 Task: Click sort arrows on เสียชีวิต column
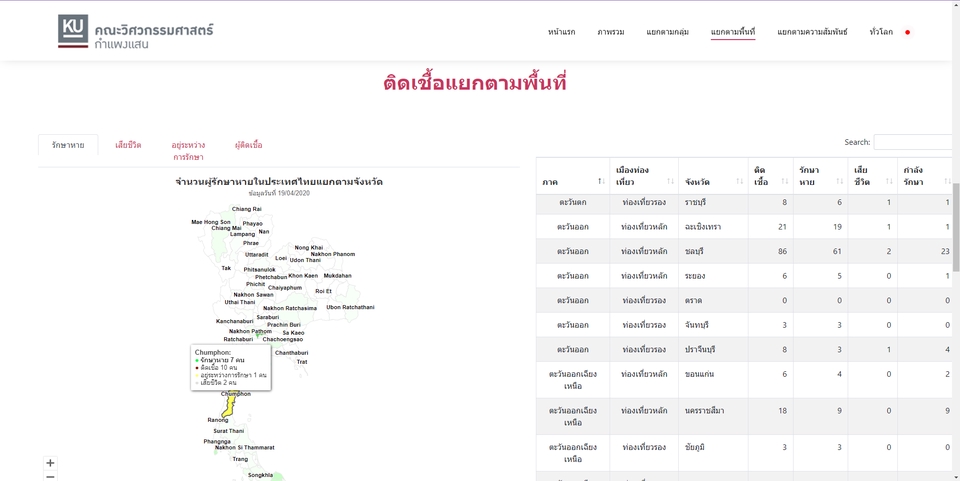coord(888,182)
